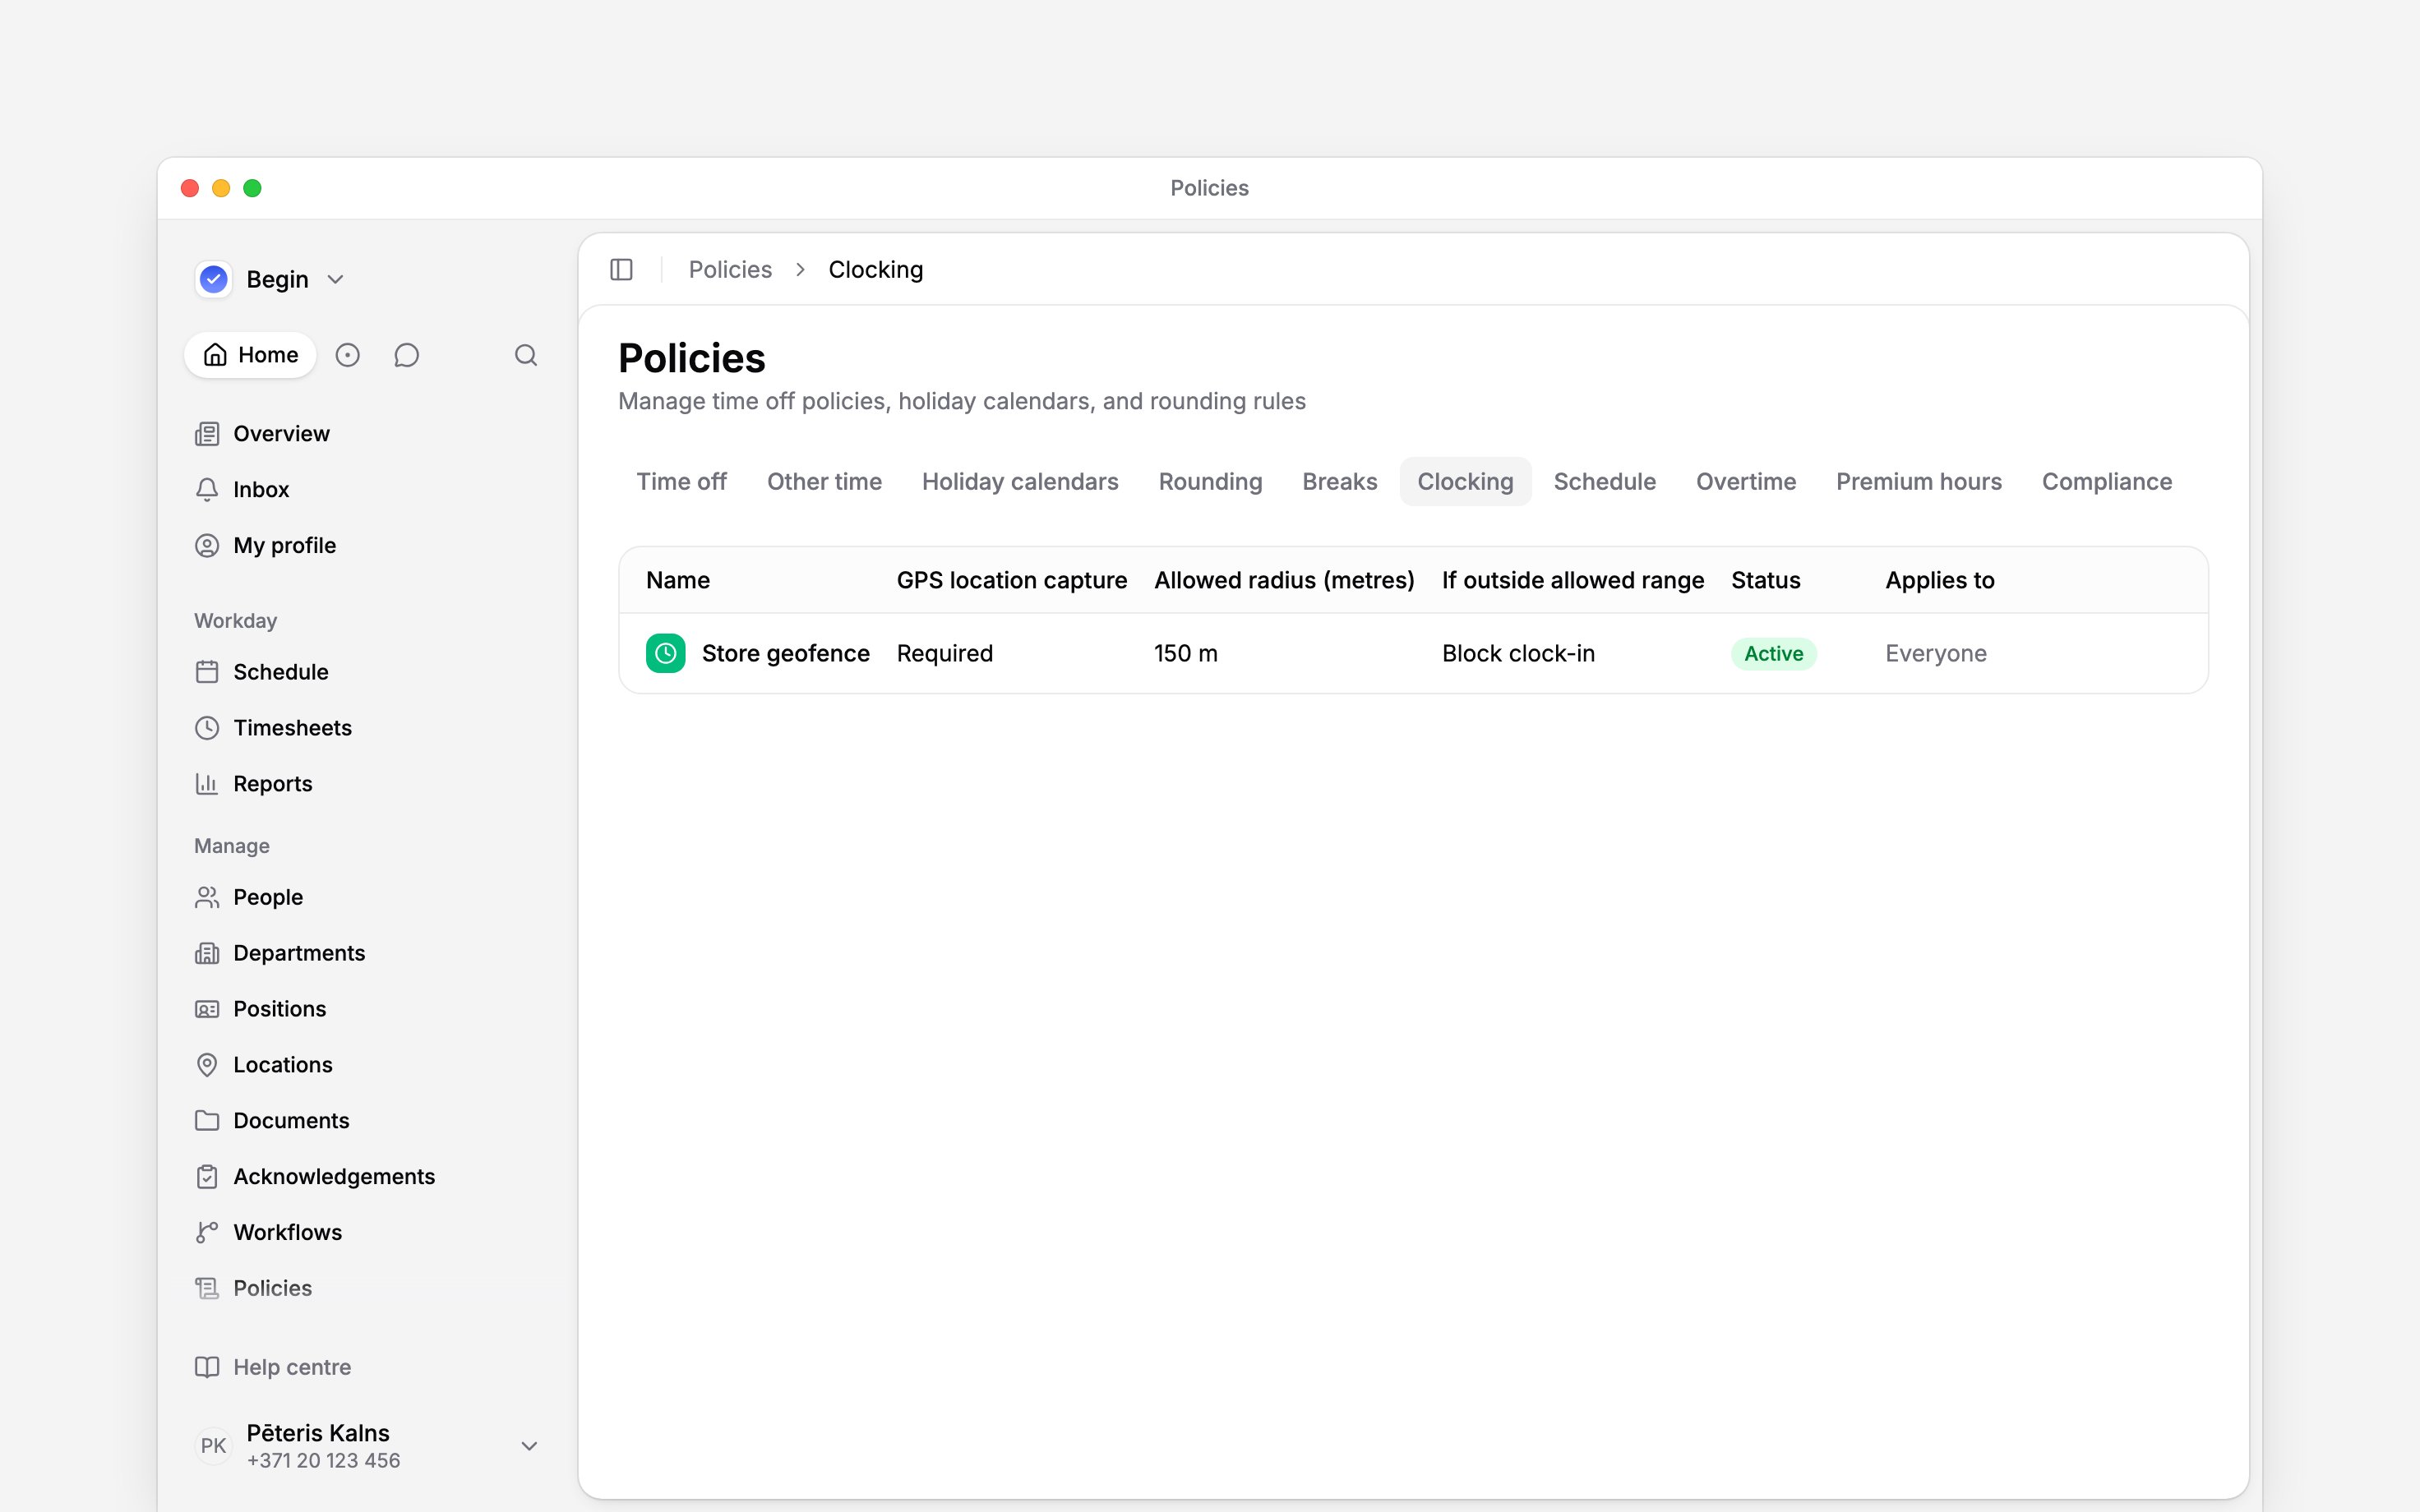
Task: Open the chat bubble icon
Action: (406, 355)
